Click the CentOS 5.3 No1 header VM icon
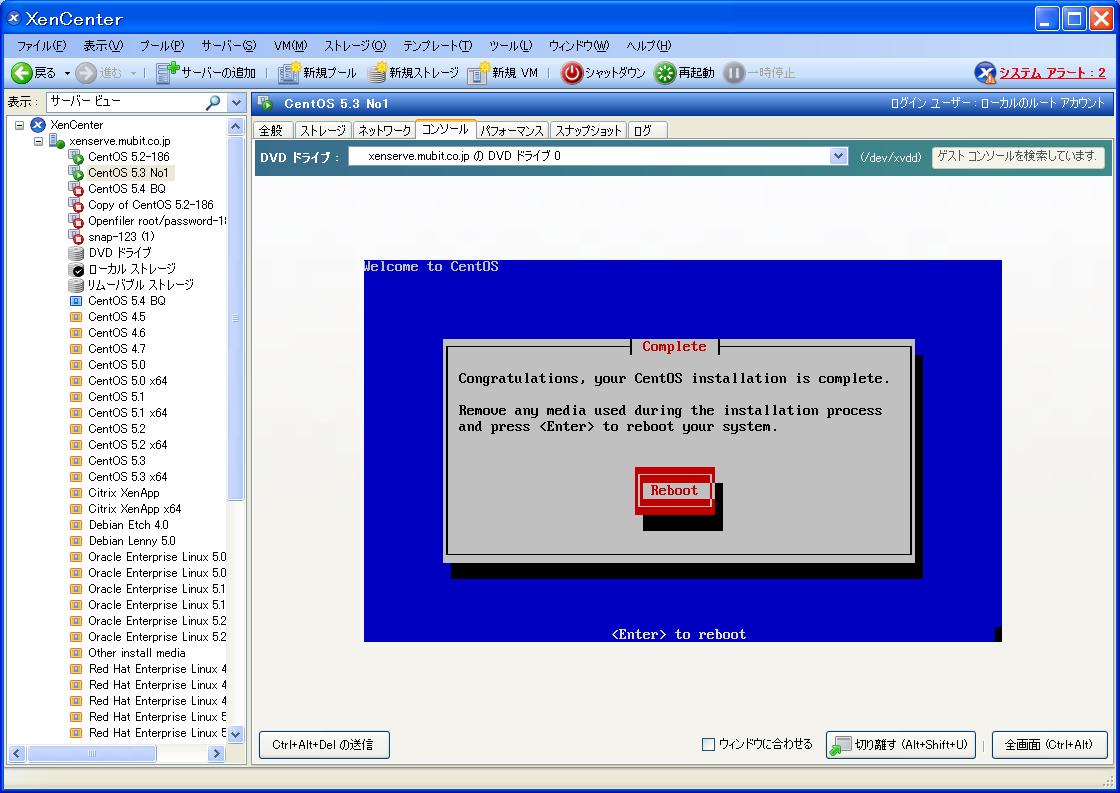Screen dimensions: 1120x793 266,104
